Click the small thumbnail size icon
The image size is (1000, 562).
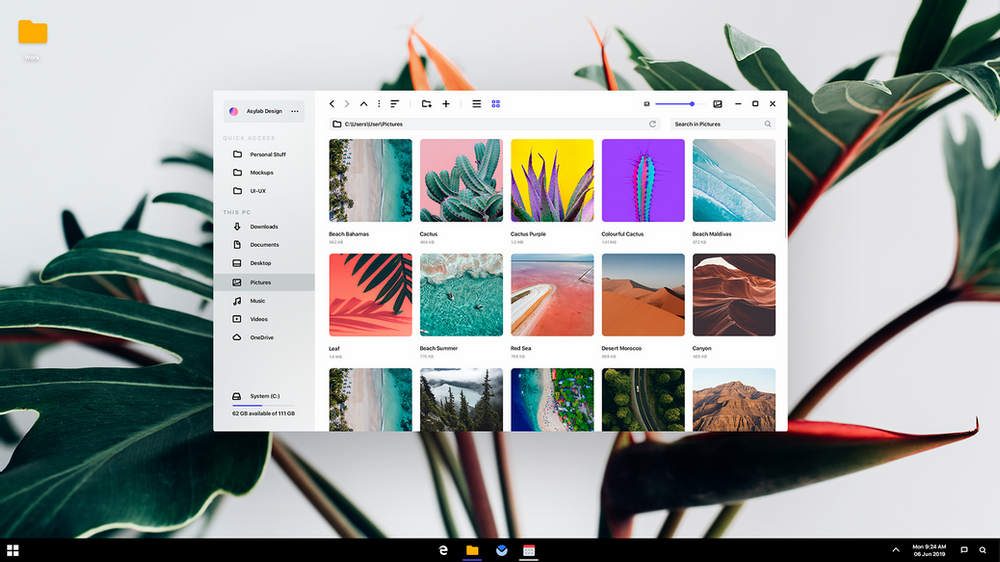pyautogui.click(x=647, y=103)
